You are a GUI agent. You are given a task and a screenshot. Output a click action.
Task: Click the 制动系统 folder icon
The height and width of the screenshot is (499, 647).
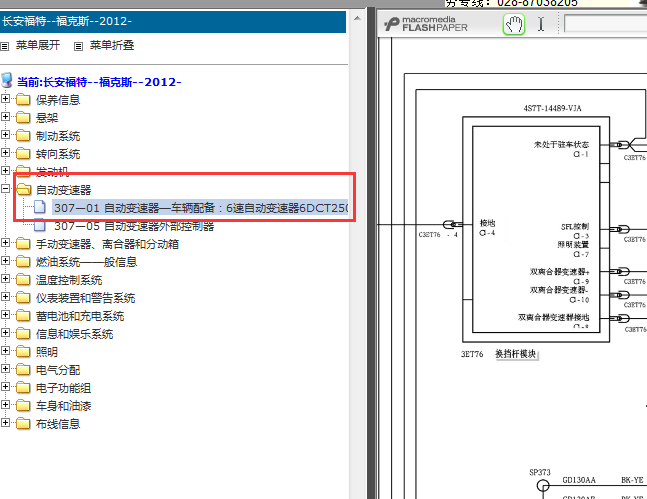coord(23,136)
